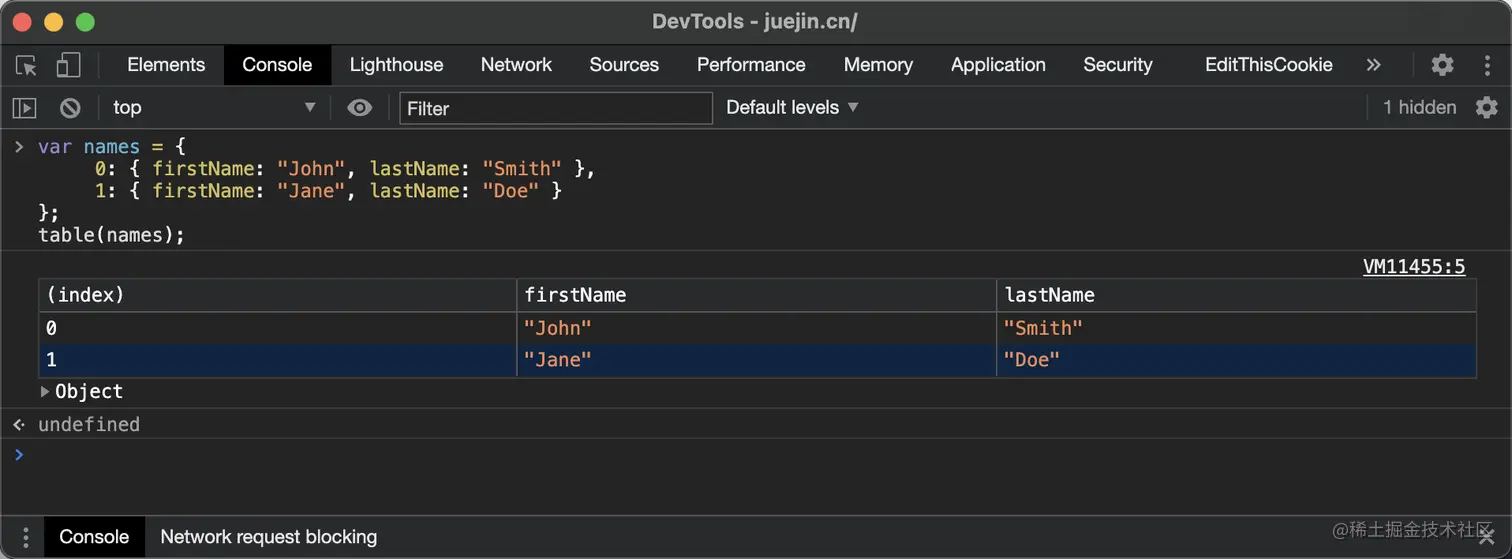Image resolution: width=1512 pixels, height=559 pixels.
Task: Activate the inspect element picker icon
Action: tap(27, 65)
